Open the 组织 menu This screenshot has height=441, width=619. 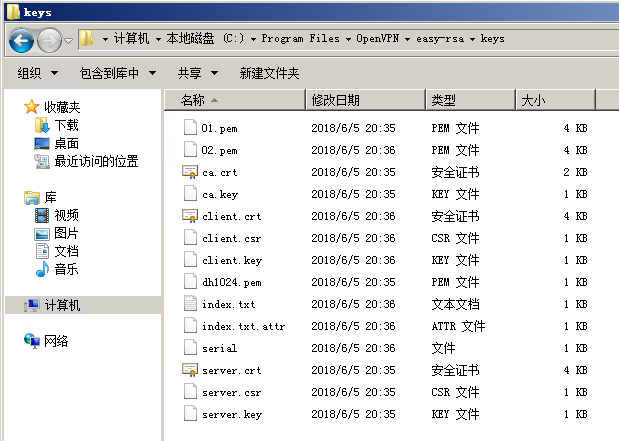click(x=38, y=73)
